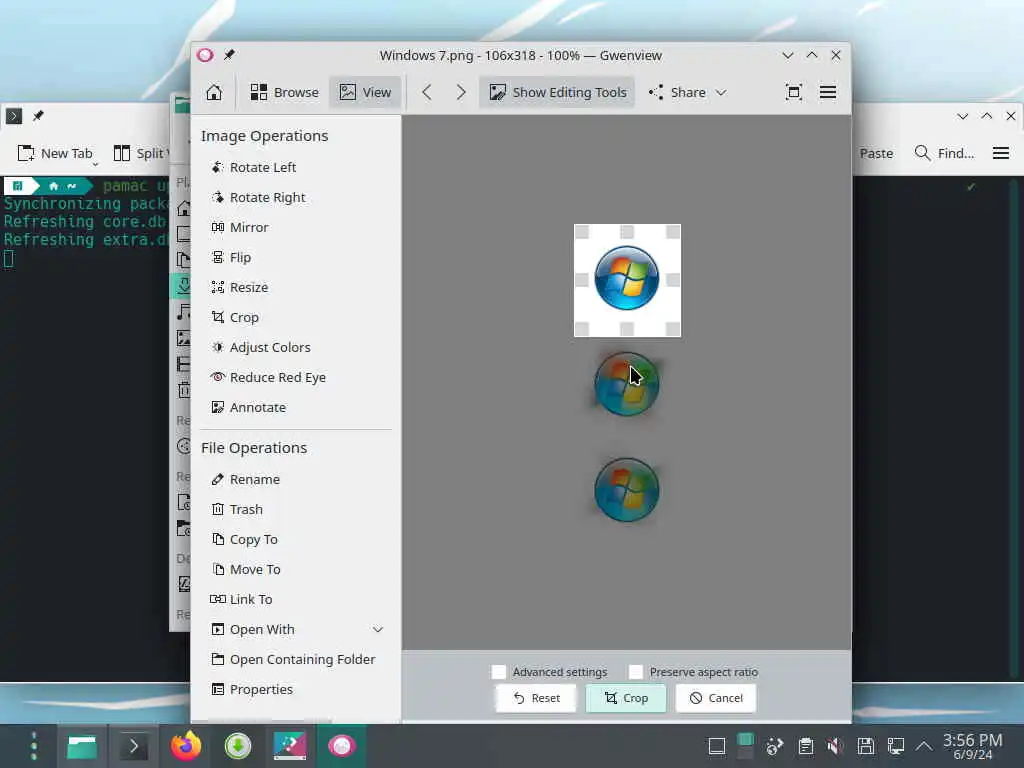Cancel the crop operation

[716, 698]
